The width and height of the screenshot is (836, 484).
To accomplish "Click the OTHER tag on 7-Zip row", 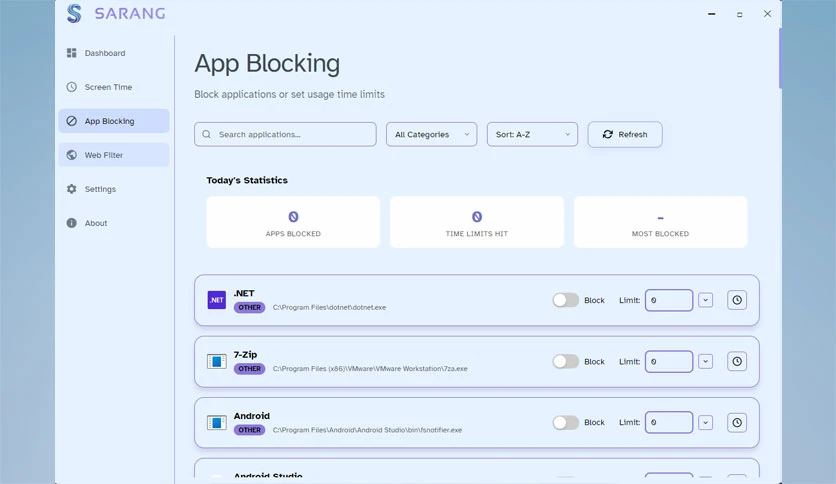I will coord(250,369).
